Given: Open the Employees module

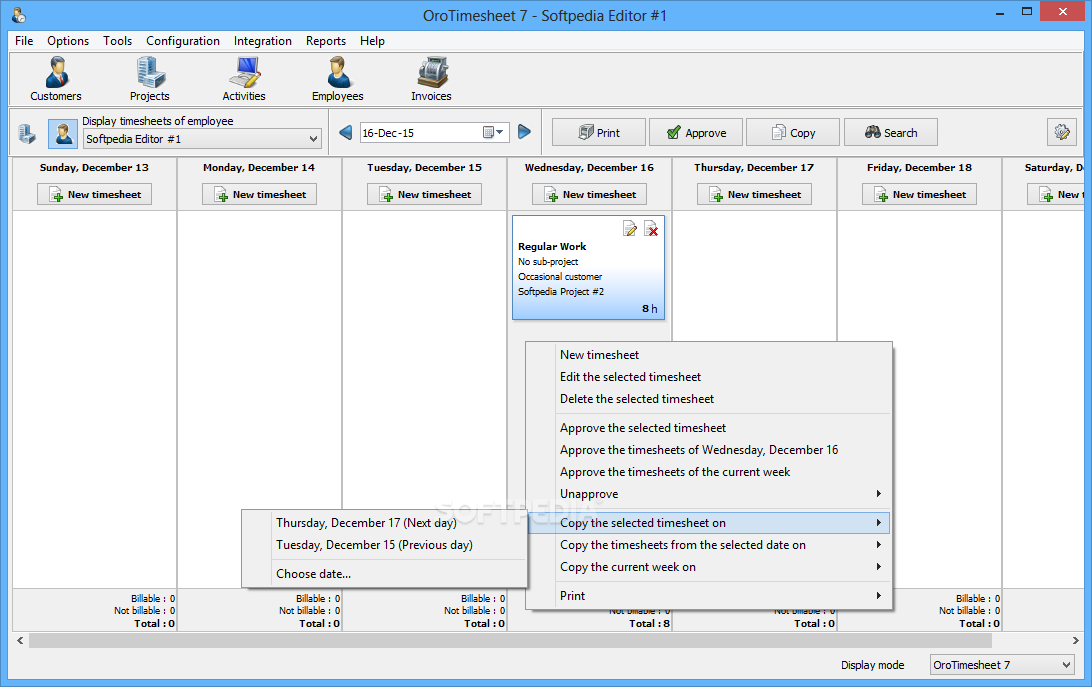Looking at the screenshot, I should 338,79.
